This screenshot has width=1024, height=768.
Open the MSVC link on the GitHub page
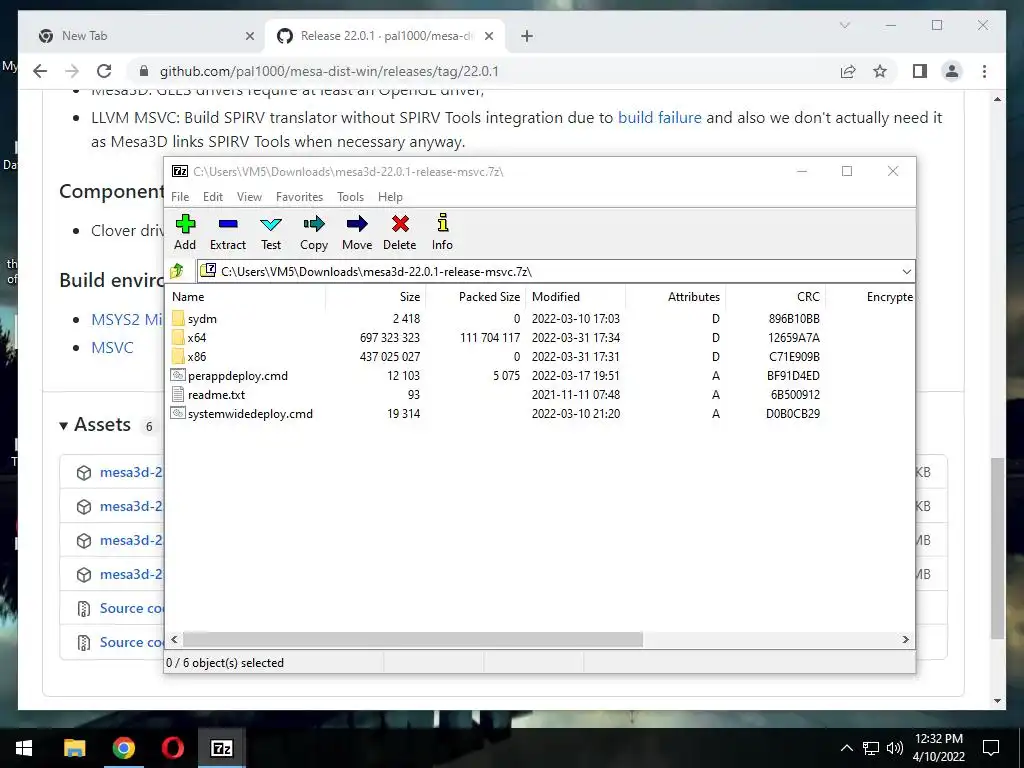click(112, 347)
